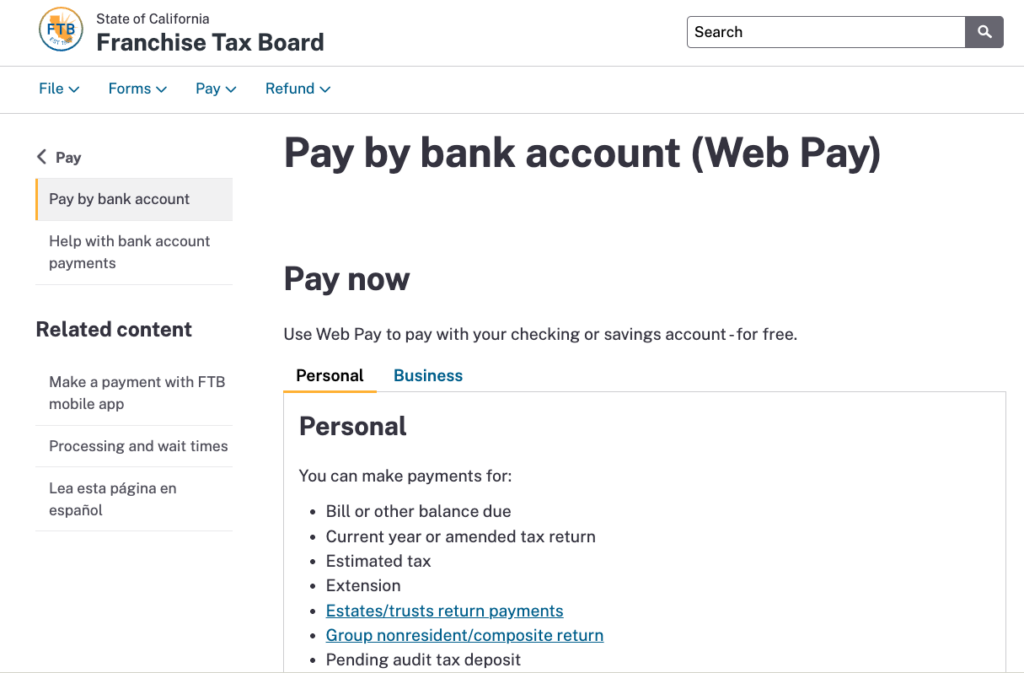Image resolution: width=1024 pixels, height=673 pixels.
Task: Go to Franchise Tax Board home title
Action: click(x=210, y=42)
